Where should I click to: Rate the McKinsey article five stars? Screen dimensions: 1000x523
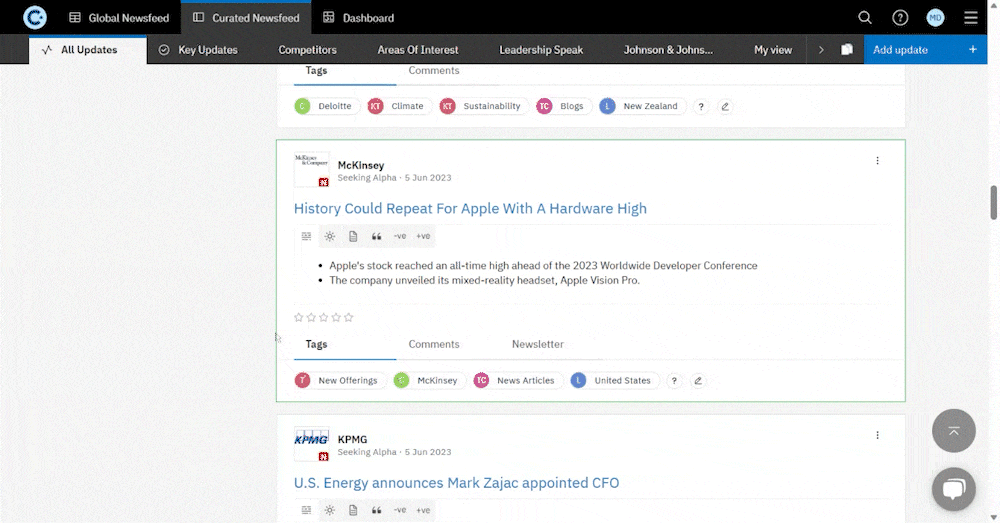coord(349,317)
